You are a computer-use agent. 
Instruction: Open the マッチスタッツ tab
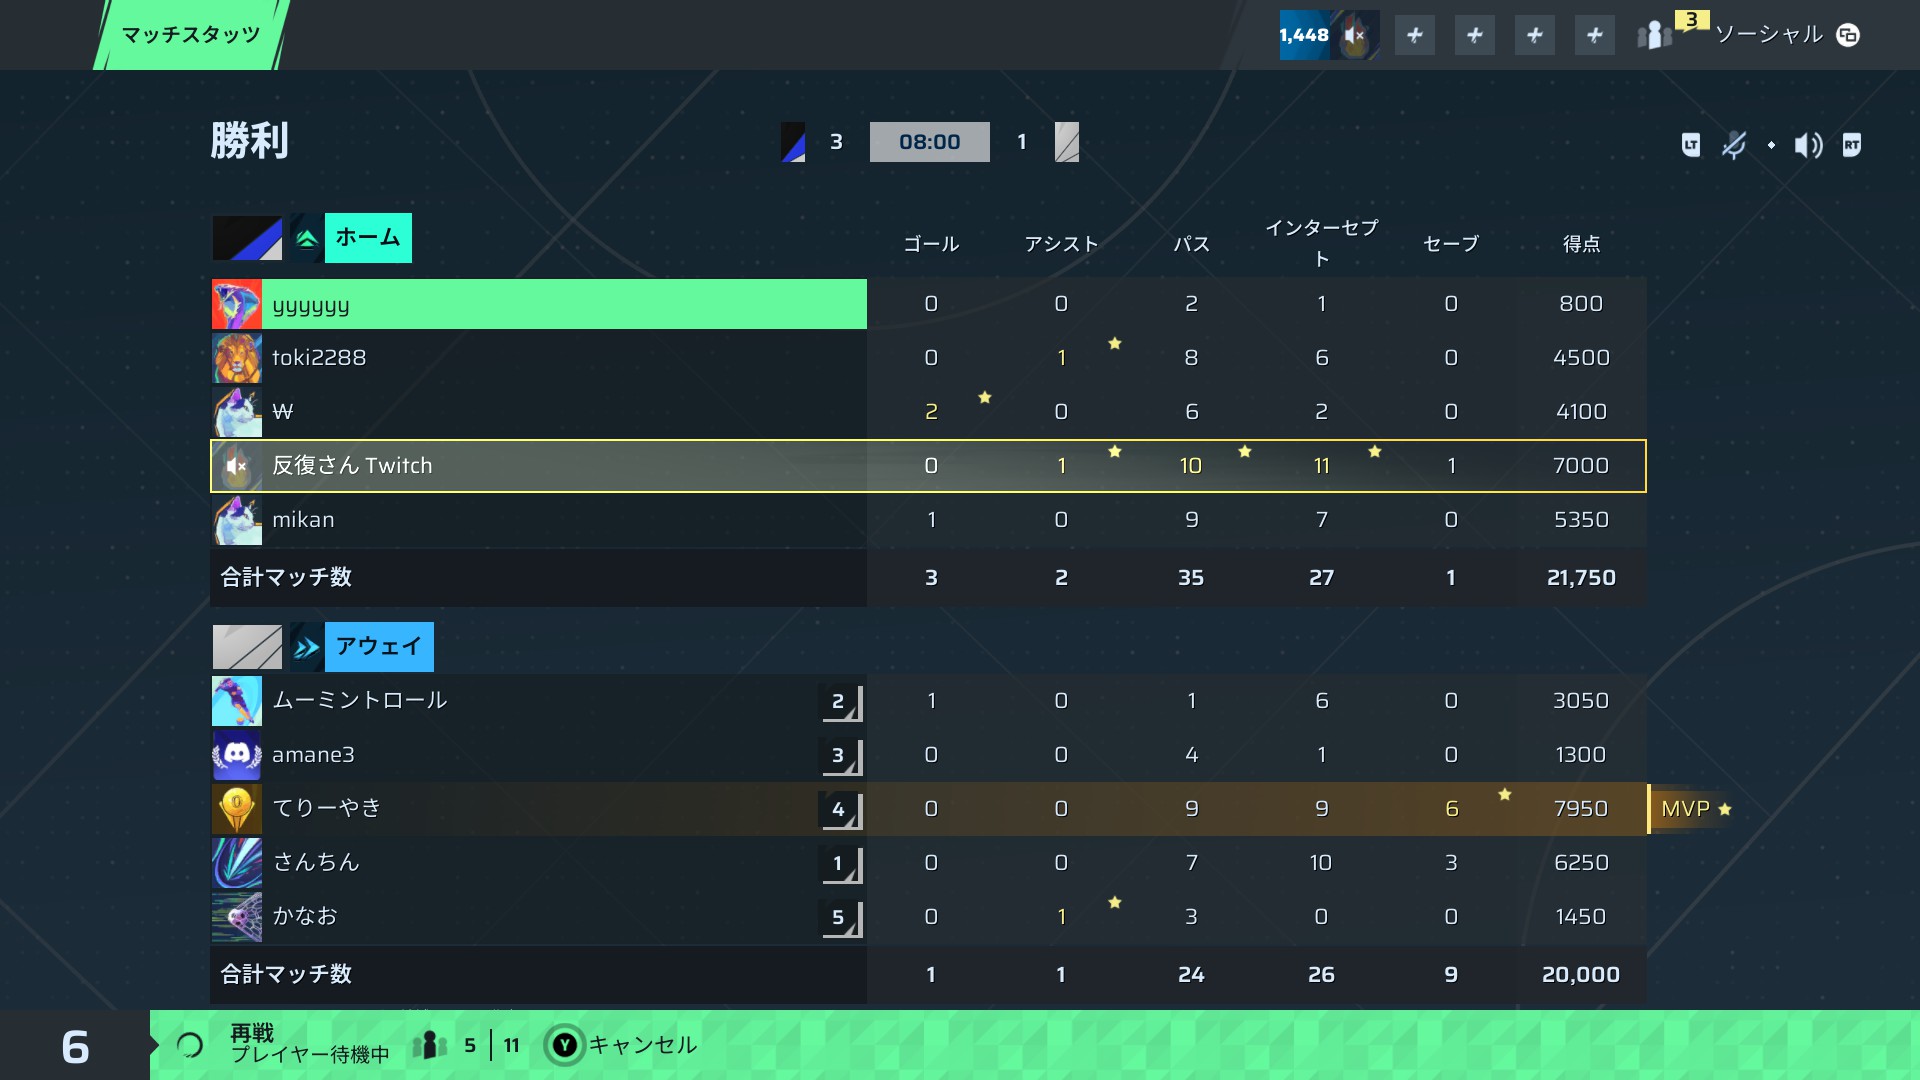[x=191, y=35]
